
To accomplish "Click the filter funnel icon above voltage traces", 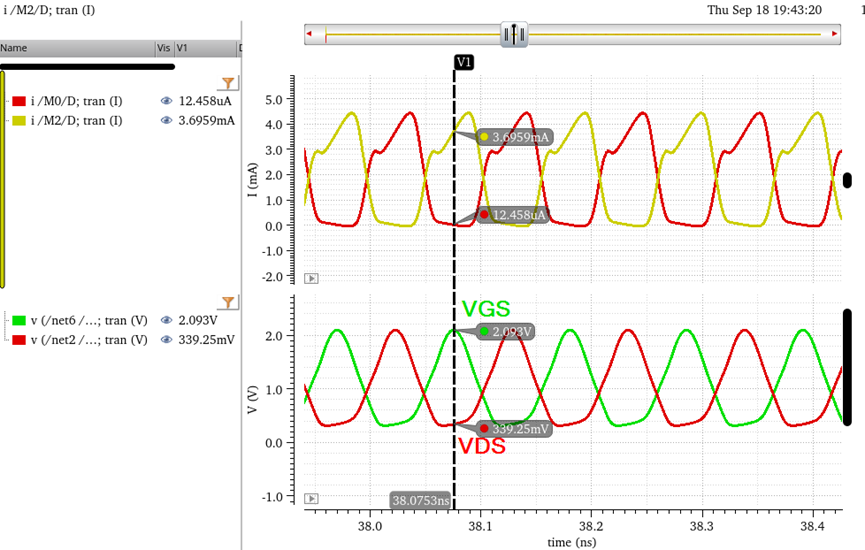I will coord(228,302).
